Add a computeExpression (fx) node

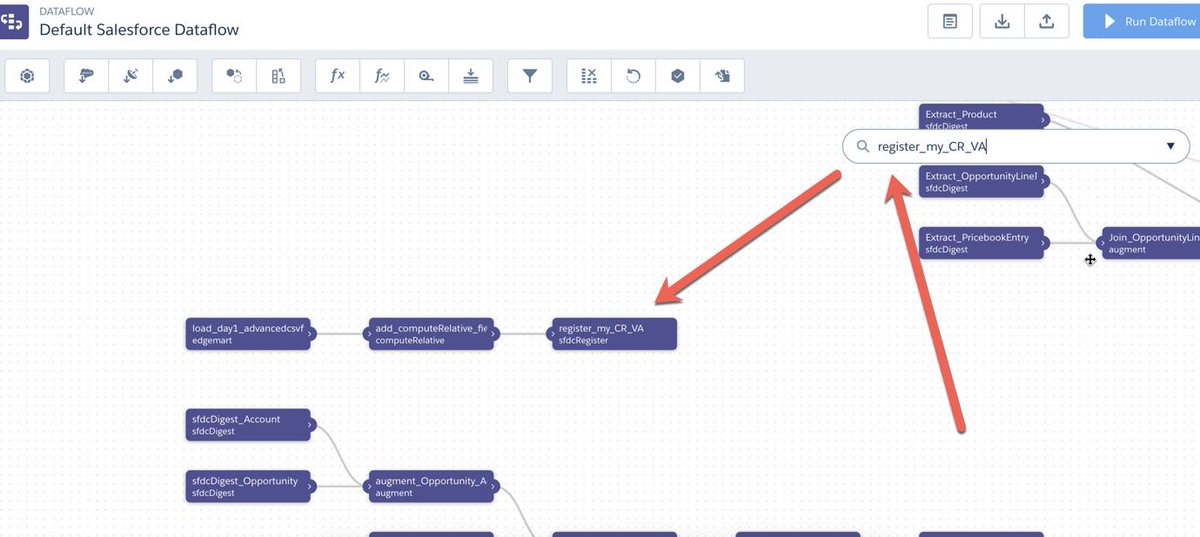coord(338,76)
